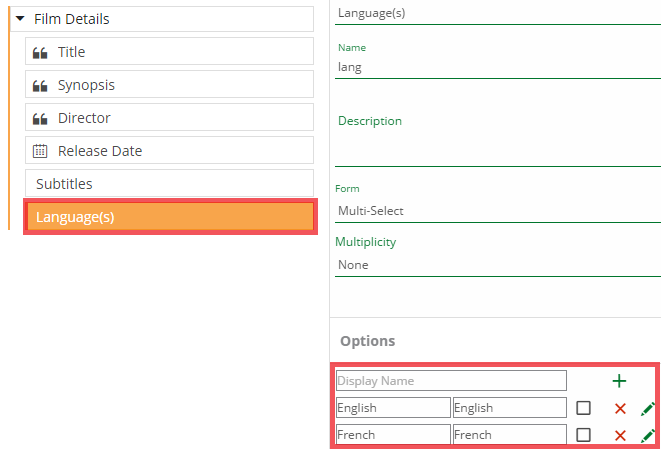Image resolution: width=661 pixels, height=449 pixels.
Task: Tick the checkbox in the French row
Action: click(583, 435)
